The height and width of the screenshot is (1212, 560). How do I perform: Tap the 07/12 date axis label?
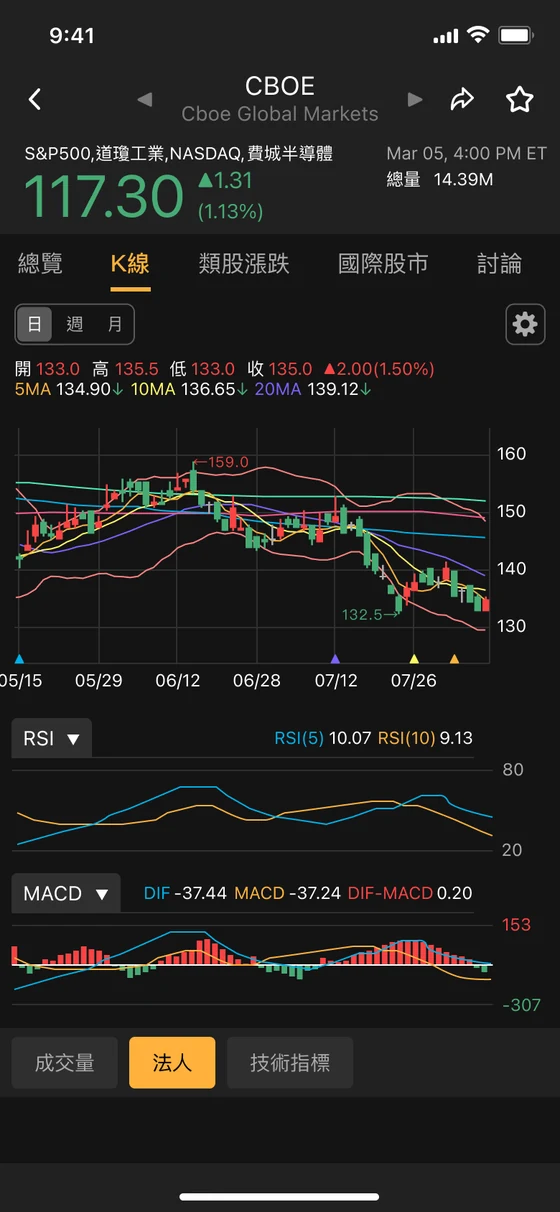[x=336, y=681]
